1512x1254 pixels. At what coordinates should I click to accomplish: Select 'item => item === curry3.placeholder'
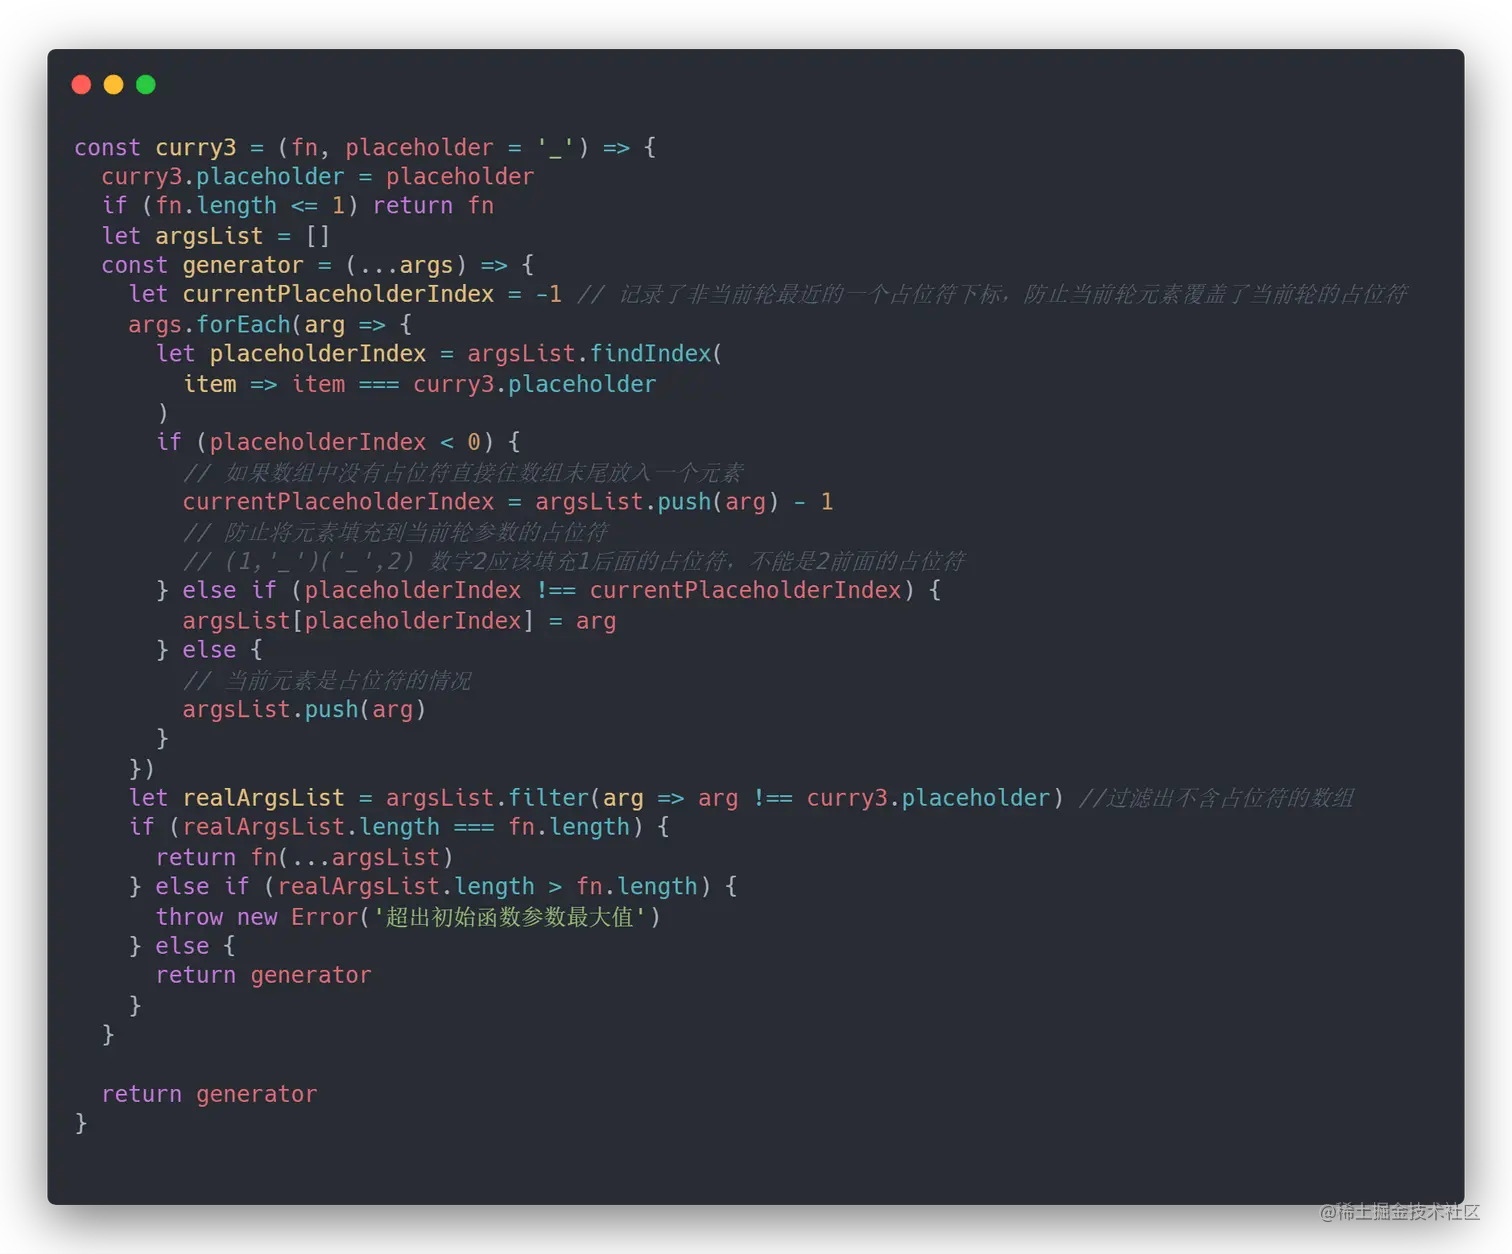(x=420, y=384)
